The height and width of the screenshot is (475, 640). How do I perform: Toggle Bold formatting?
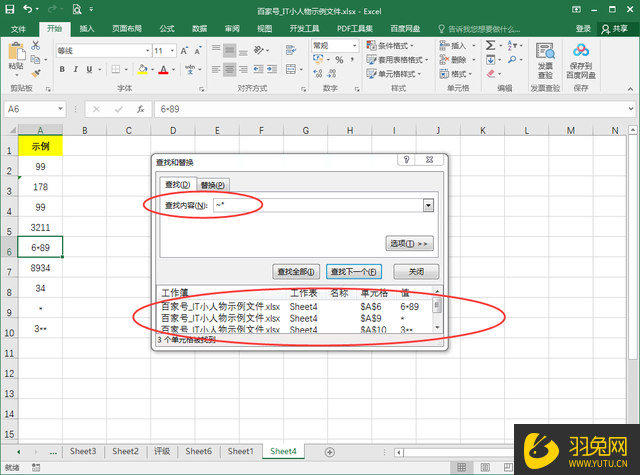62,69
